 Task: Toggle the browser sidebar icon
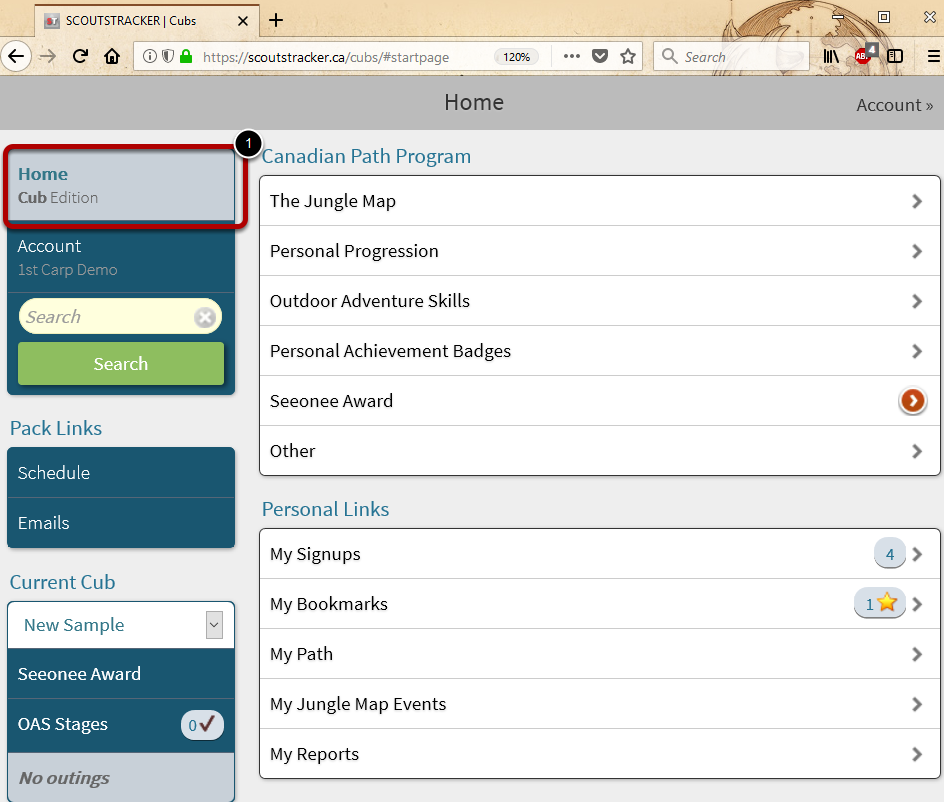point(895,57)
